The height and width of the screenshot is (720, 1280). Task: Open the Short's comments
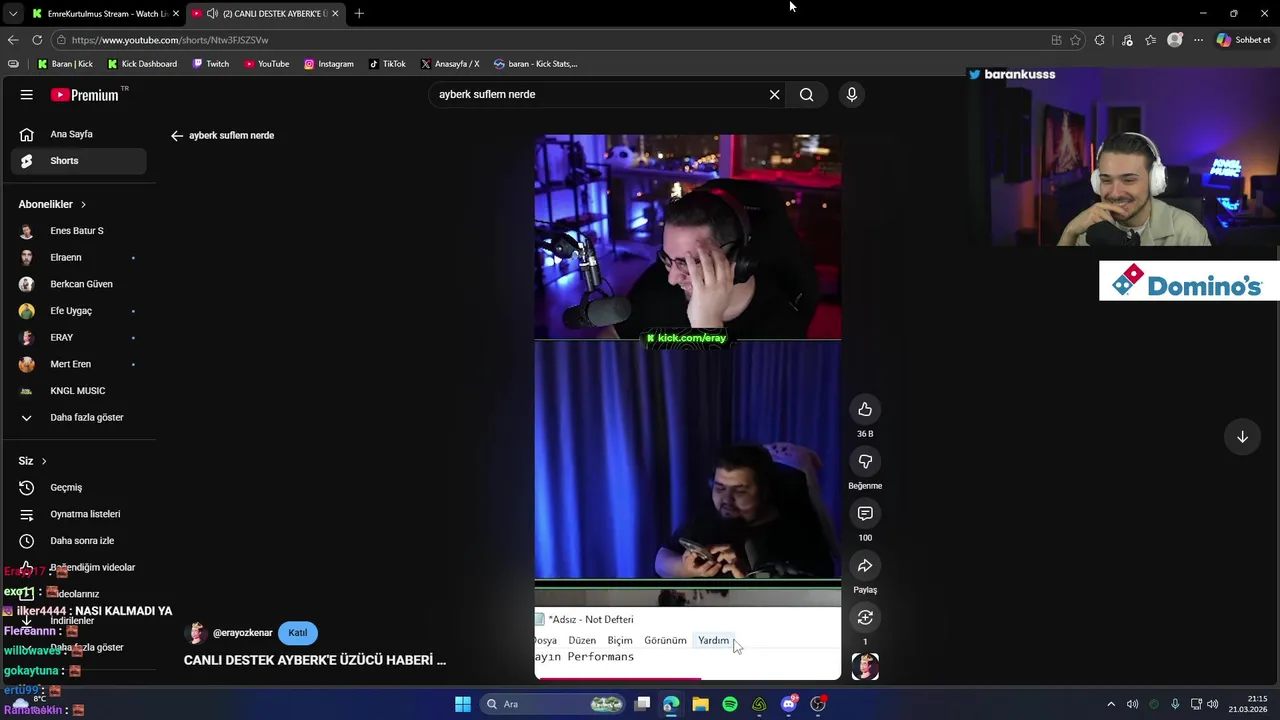pos(865,513)
